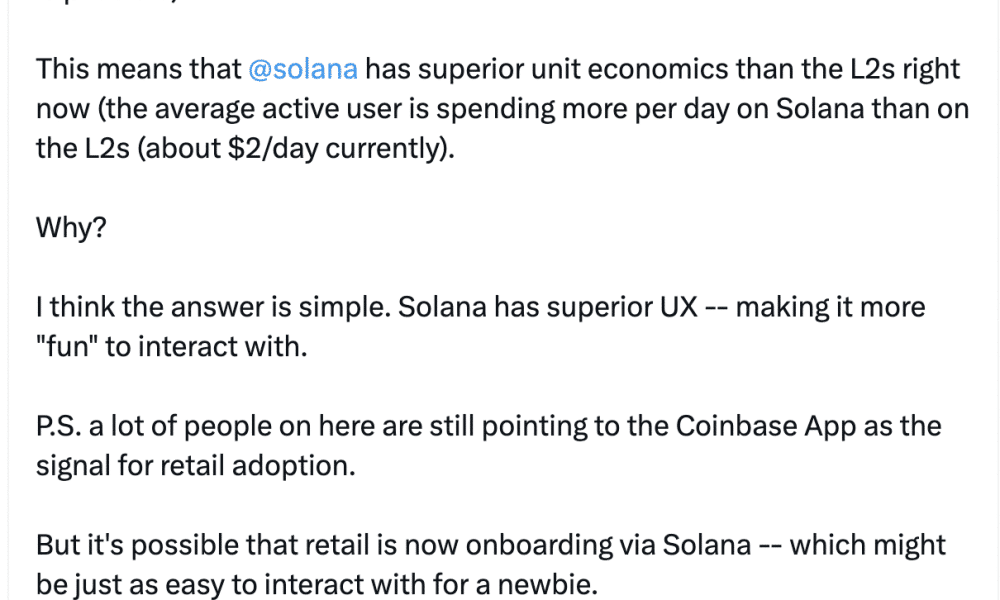Viewport: 1000px width, 600px height.
Task: Click the phrase "fun" to interact with
Action: point(172,347)
